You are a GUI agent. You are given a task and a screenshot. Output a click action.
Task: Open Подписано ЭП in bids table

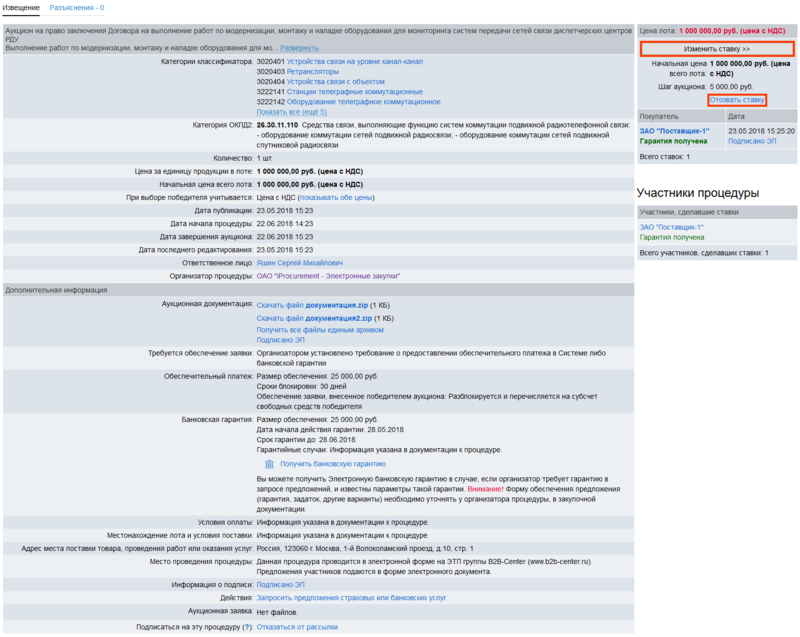(x=752, y=141)
